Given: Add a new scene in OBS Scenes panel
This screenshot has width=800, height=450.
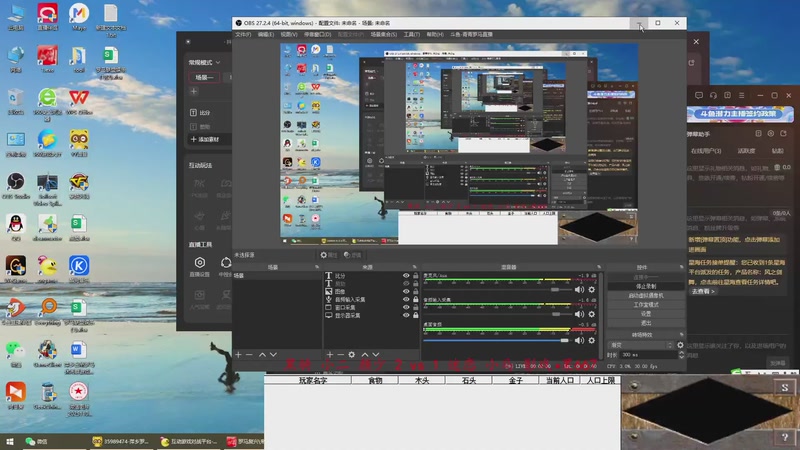Looking at the screenshot, I should pyautogui.click(x=238, y=354).
